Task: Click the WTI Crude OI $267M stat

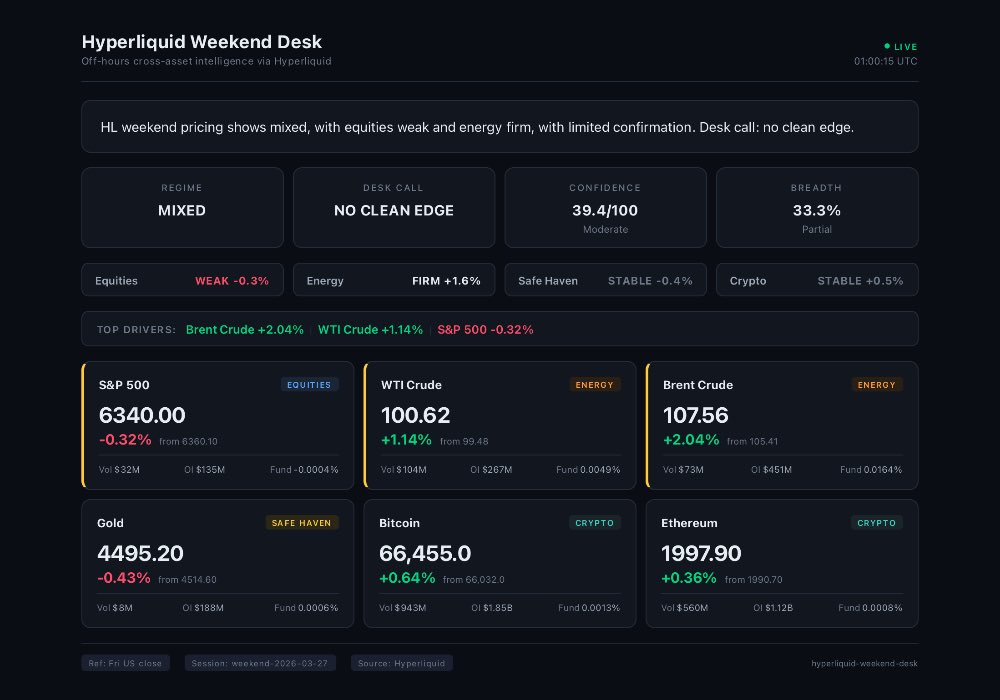Action: click(x=491, y=470)
